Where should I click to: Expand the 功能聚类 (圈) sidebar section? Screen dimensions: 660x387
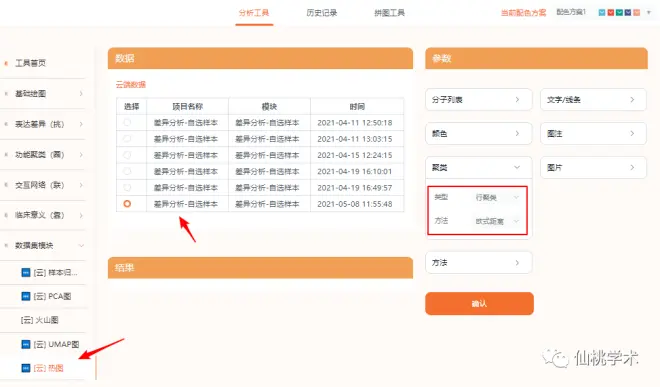[x=81, y=155]
